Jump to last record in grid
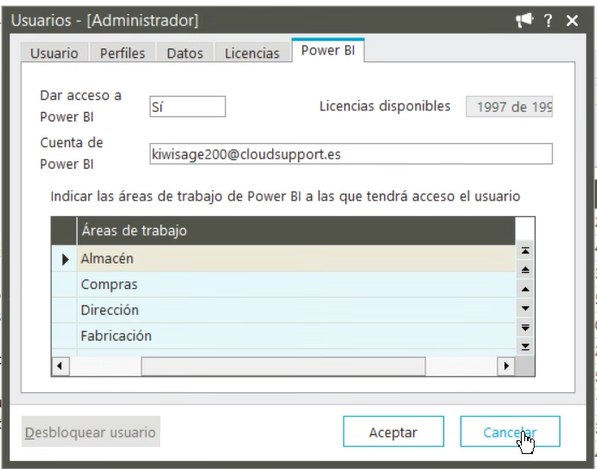The width and height of the screenshot is (597, 469). (x=525, y=346)
